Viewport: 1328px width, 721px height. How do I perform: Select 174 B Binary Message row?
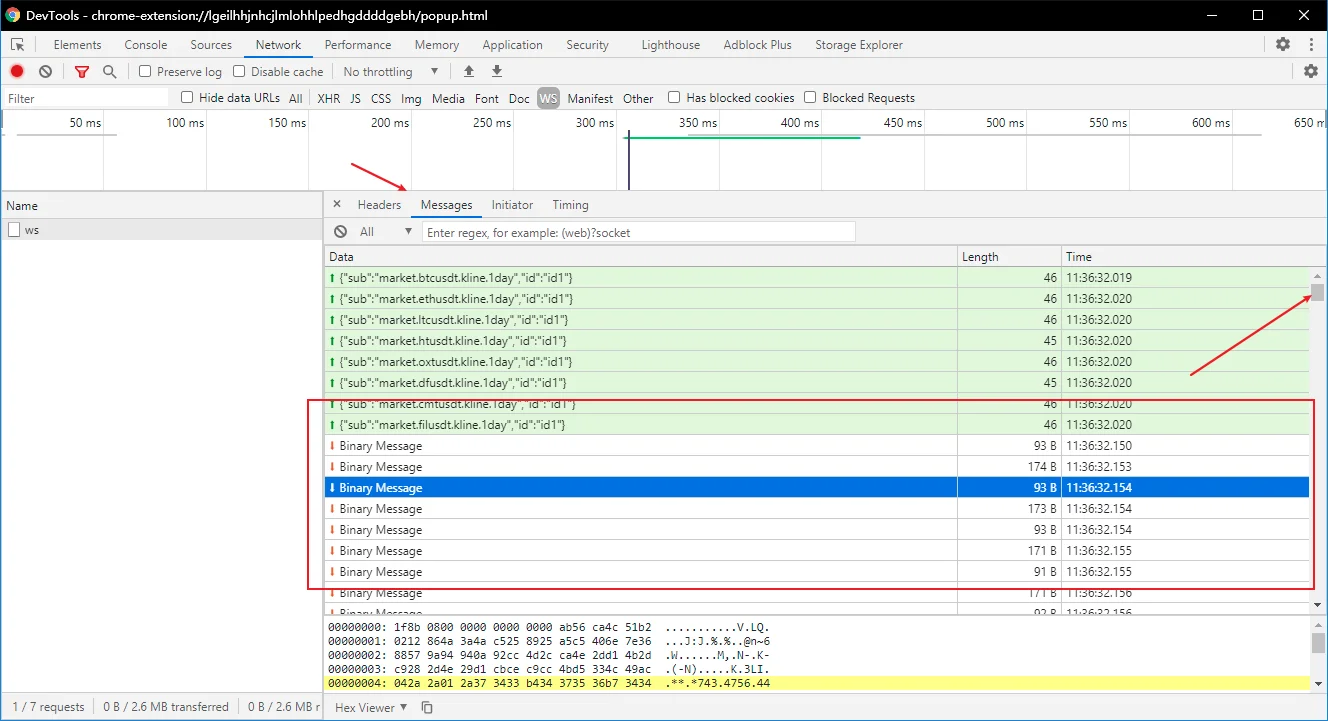pyautogui.click(x=817, y=467)
